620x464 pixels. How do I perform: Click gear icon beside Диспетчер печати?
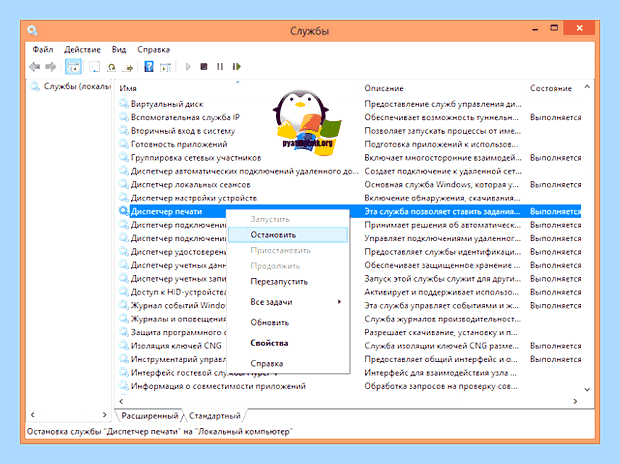click(124, 211)
